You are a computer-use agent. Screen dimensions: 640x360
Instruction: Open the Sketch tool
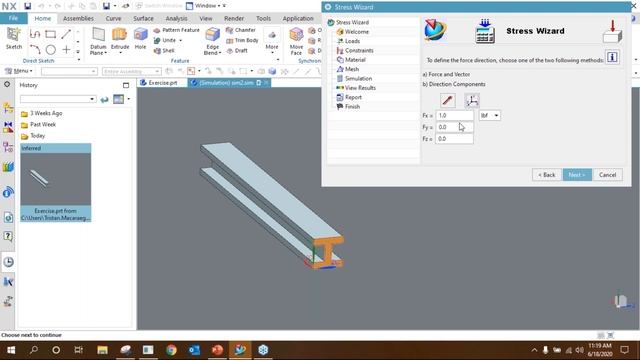pyautogui.click(x=14, y=39)
